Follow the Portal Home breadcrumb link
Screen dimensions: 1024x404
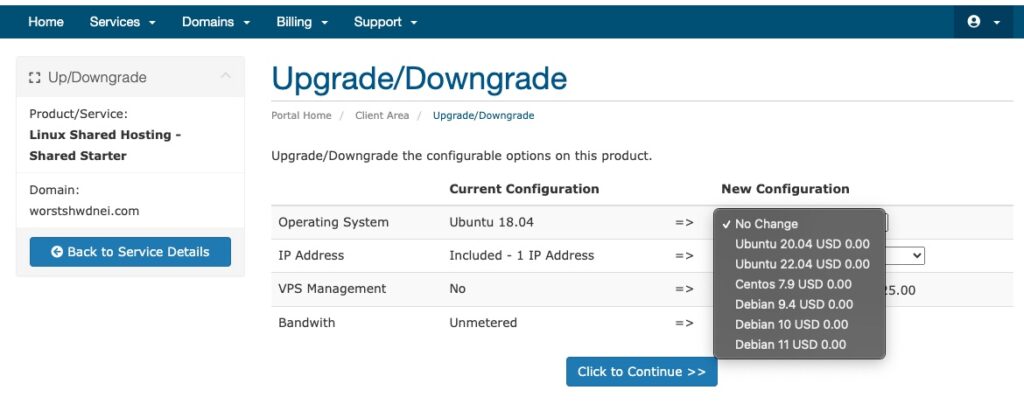pyautogui.click(x=301, y=116)
